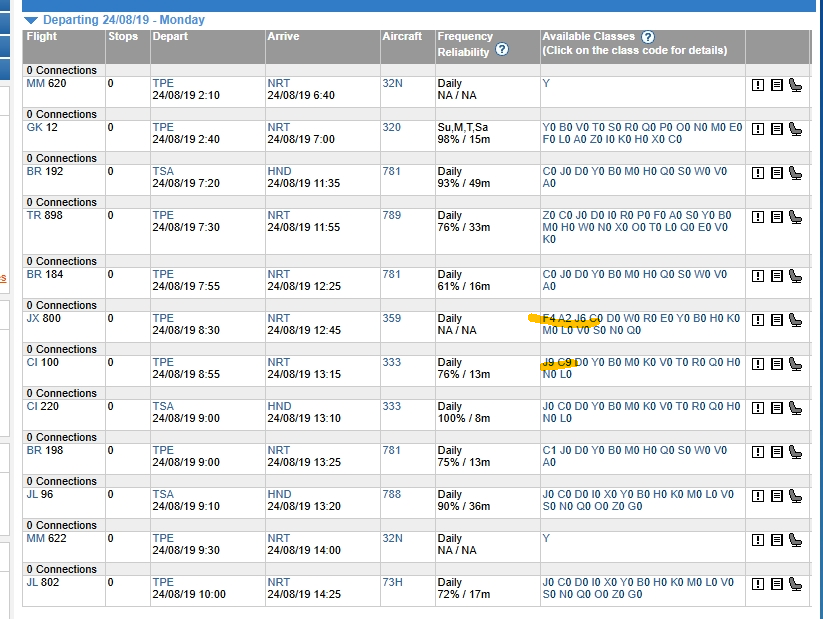823x619 pixels.
Task: Open seat map icon for MM 620
Action: tap(796, 85)
